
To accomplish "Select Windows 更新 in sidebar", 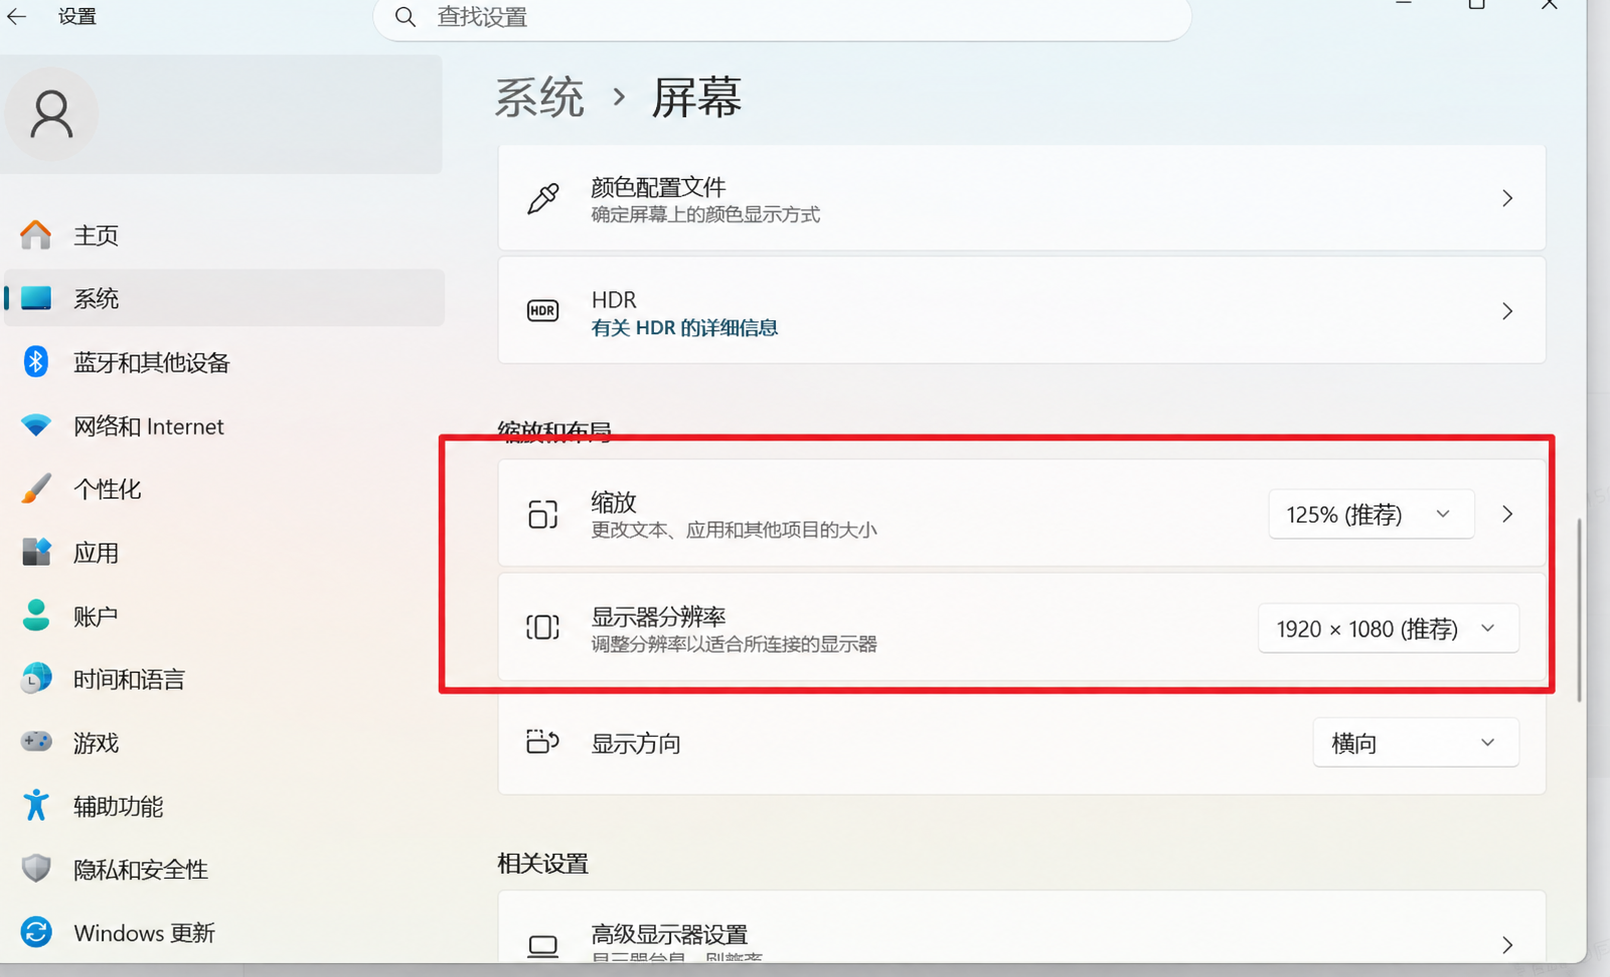I will click(x=224, y=932).
